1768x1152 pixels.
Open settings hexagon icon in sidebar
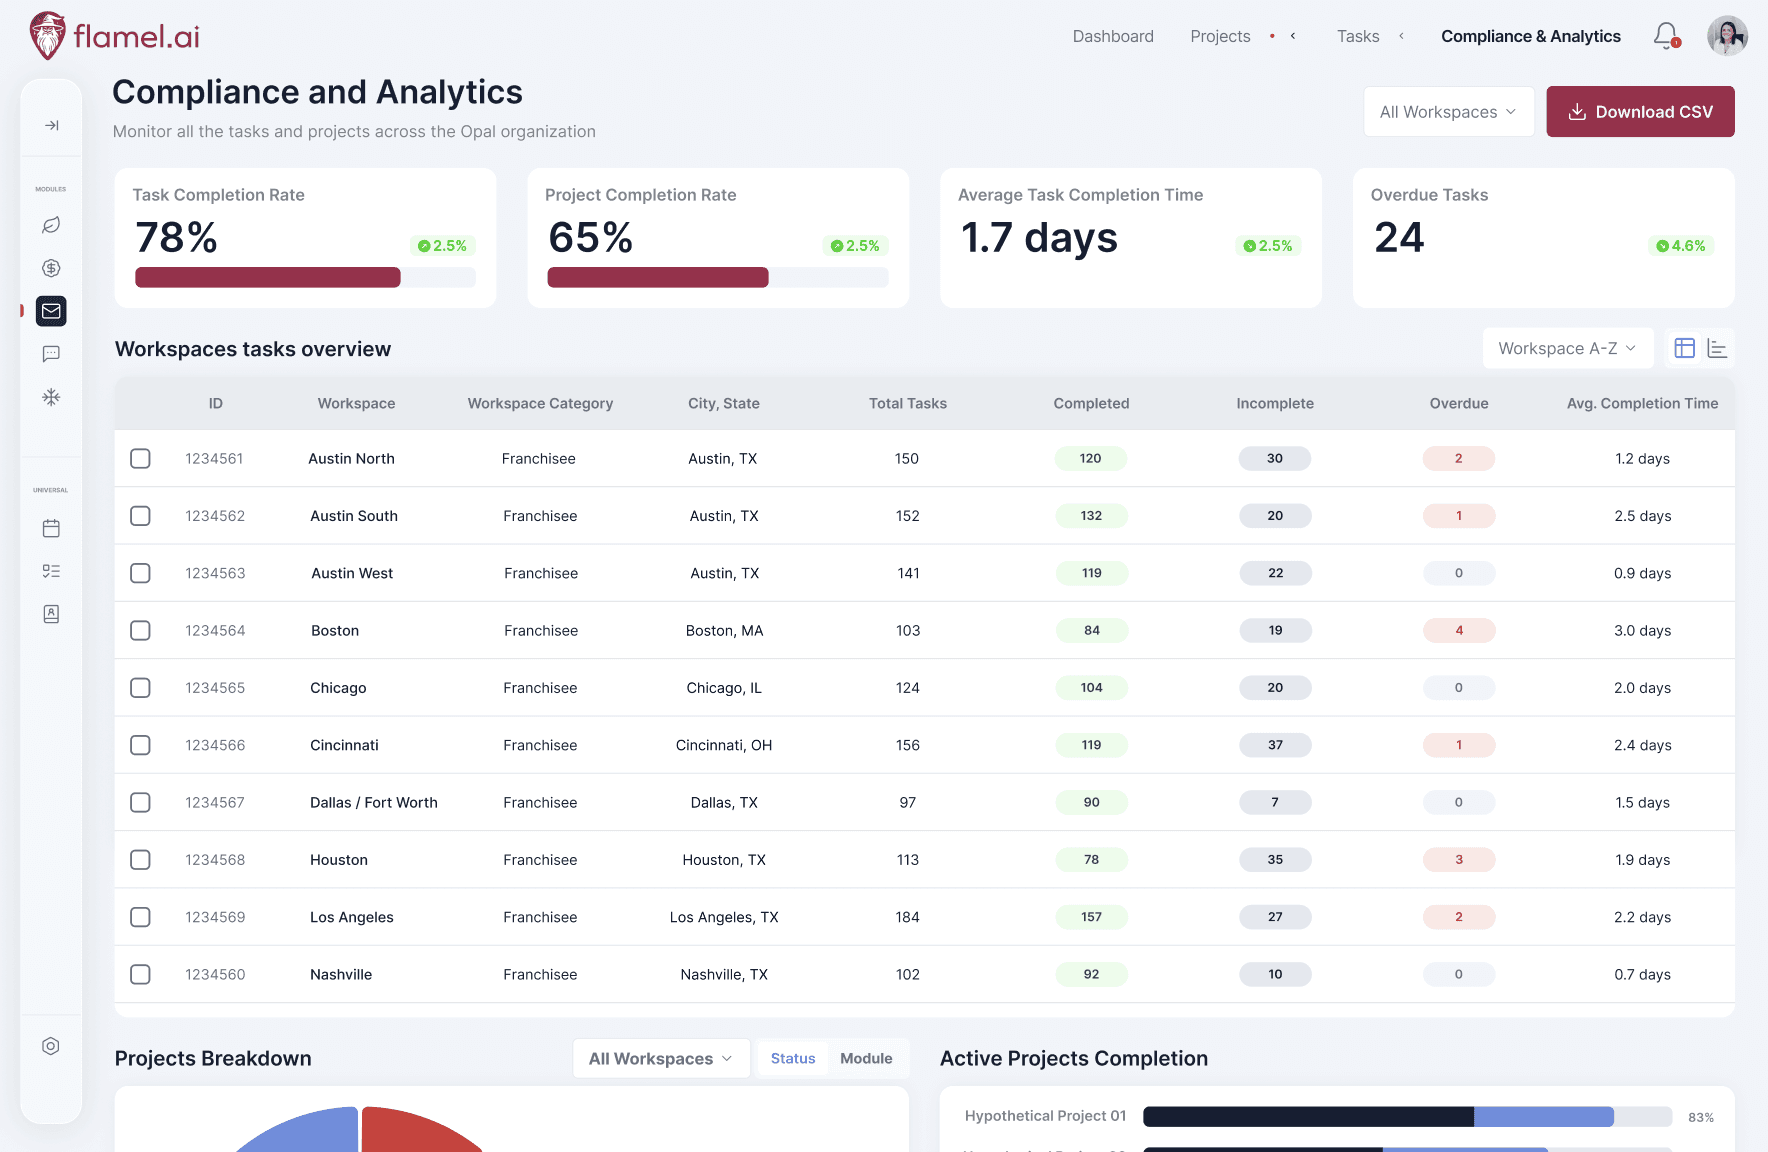[51, 1046]
